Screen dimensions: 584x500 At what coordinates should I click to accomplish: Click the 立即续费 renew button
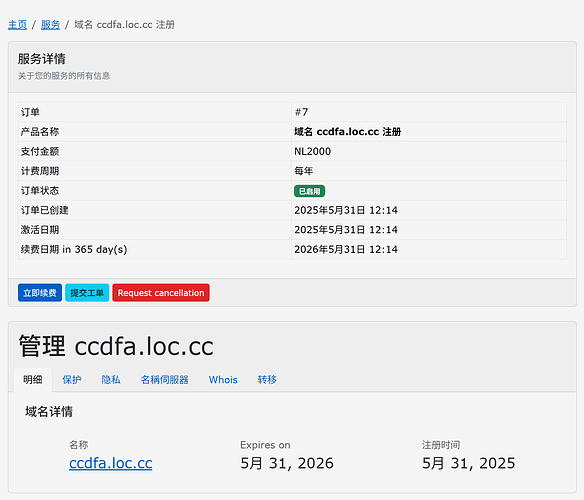click(40, 293)
